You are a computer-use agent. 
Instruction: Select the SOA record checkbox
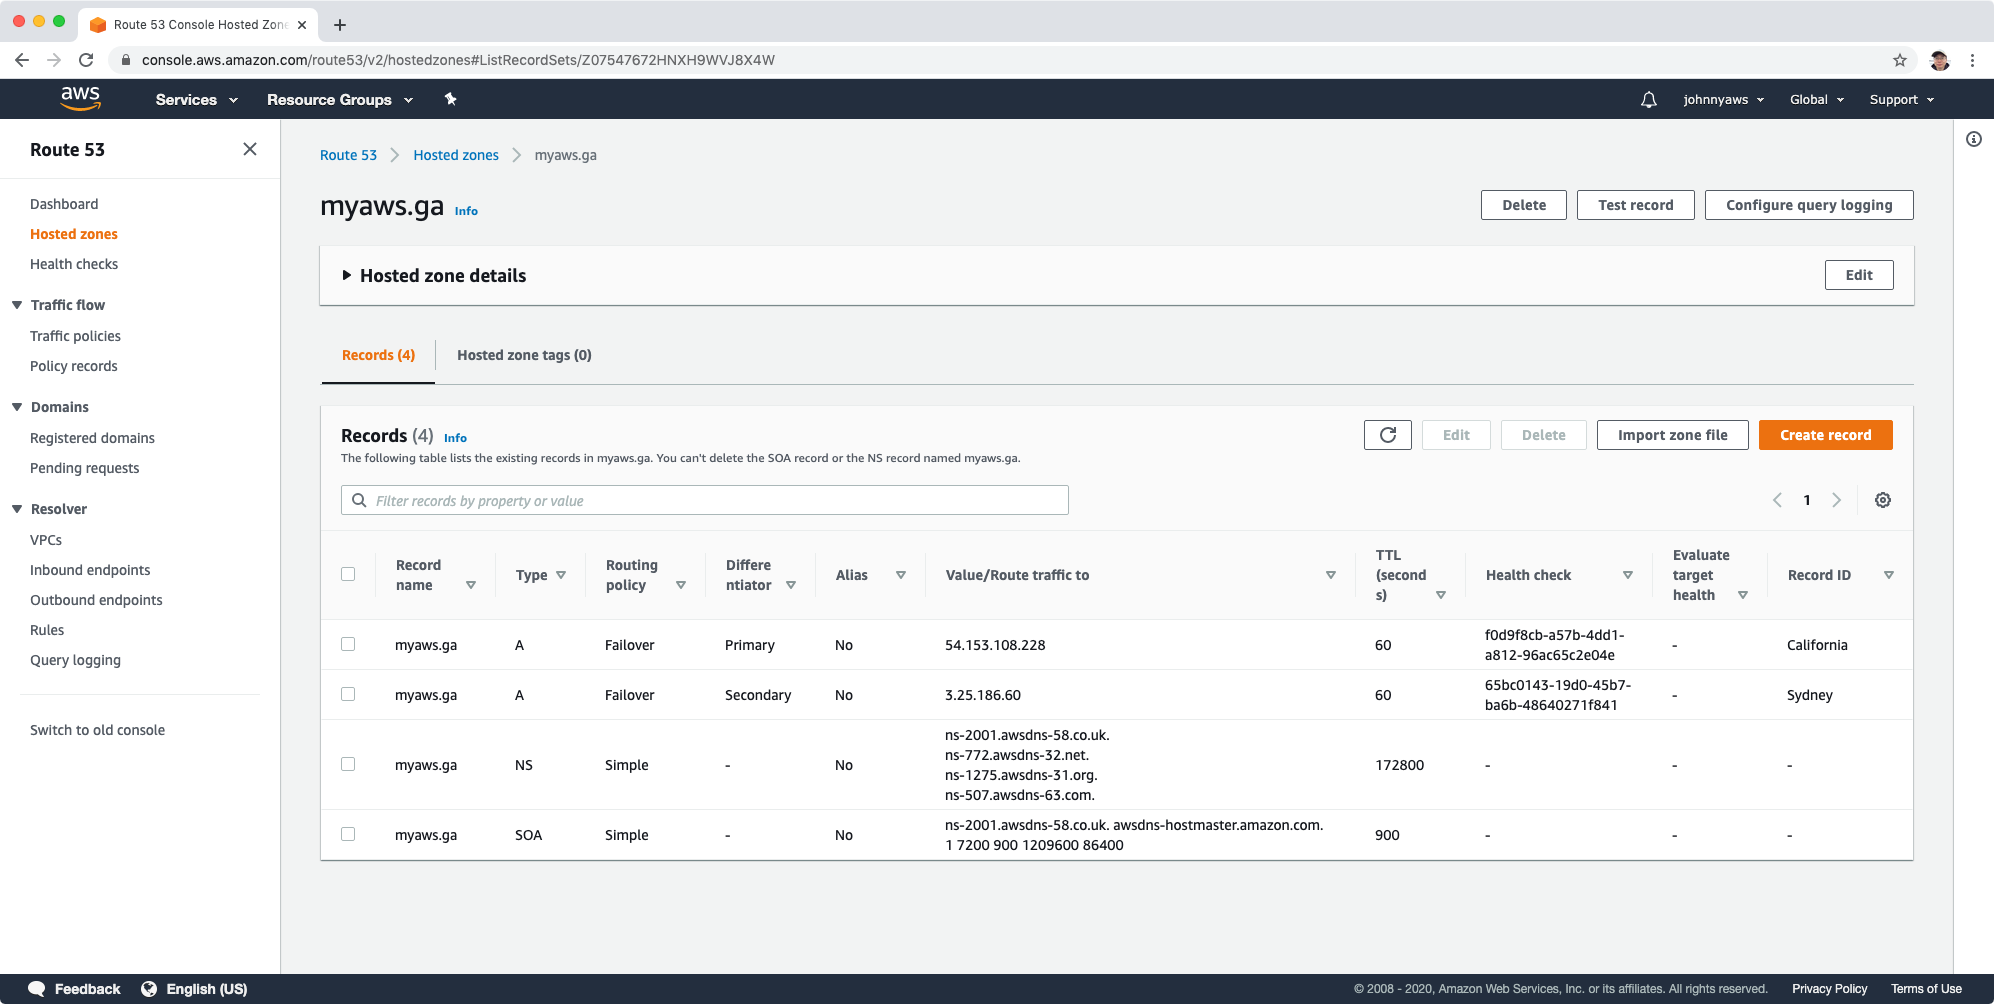348,834
